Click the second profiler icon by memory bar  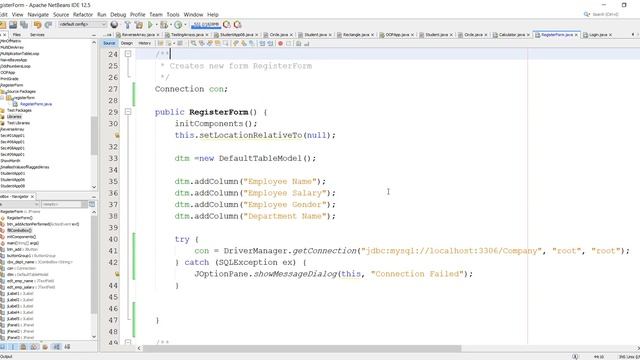pyautogui.click(x=237, y=25)
